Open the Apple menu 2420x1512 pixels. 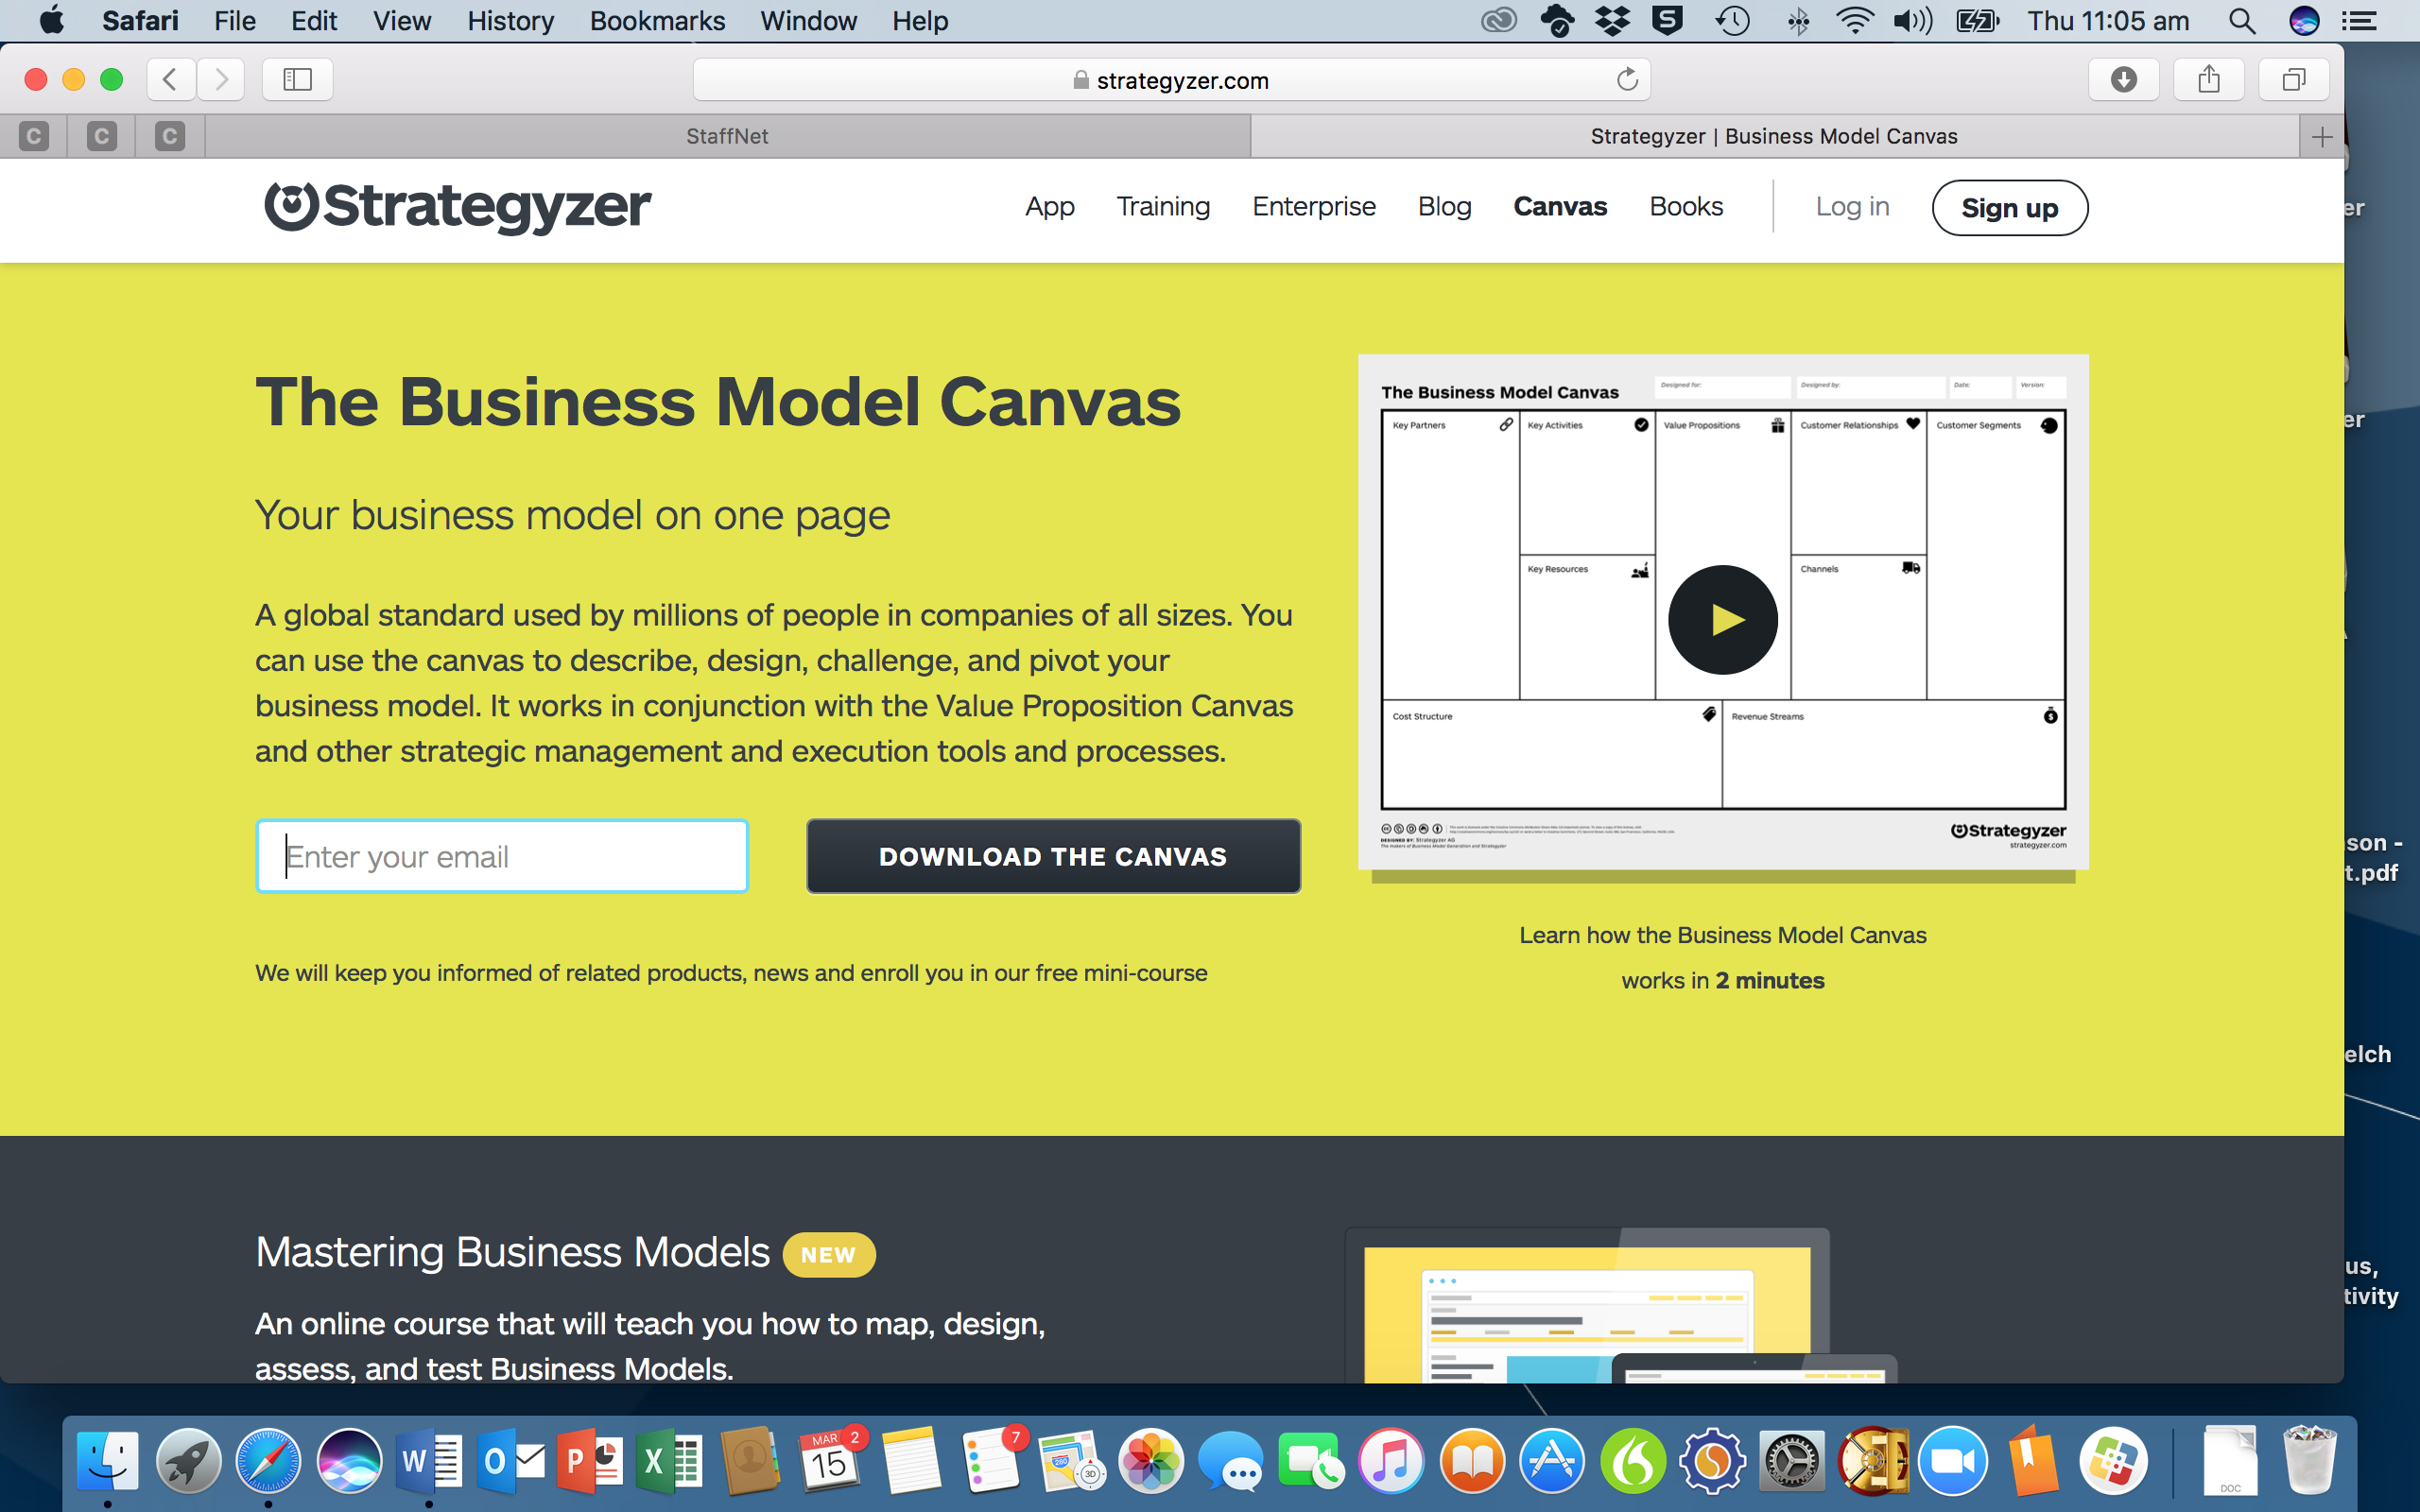coord(52,21)
